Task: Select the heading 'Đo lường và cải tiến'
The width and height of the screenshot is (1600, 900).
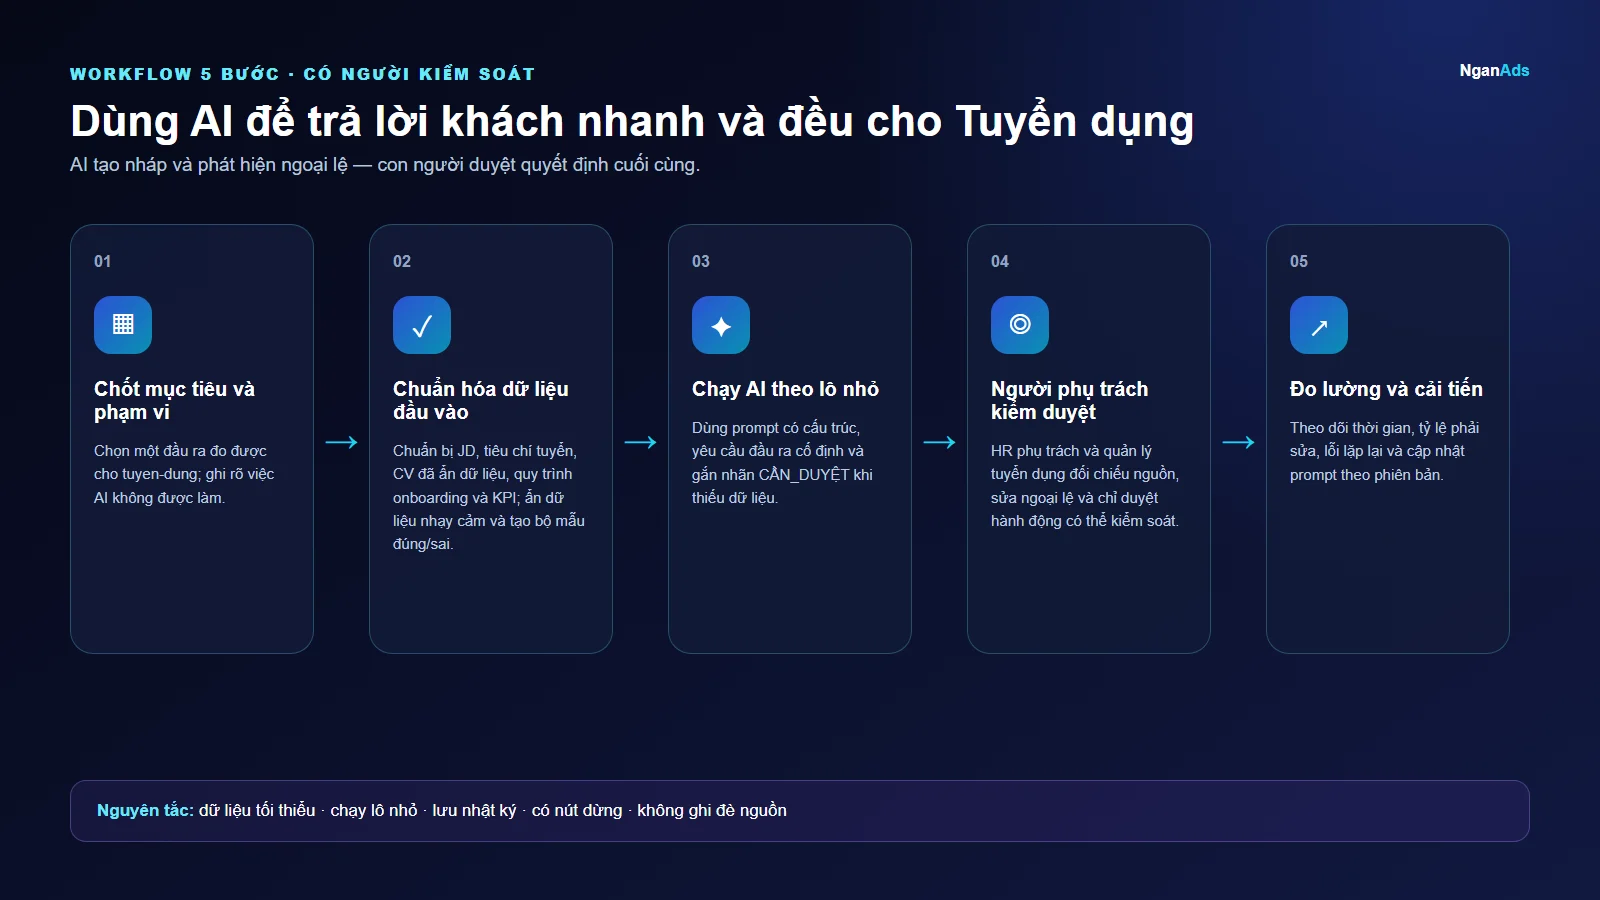Action: [1386, 389]
